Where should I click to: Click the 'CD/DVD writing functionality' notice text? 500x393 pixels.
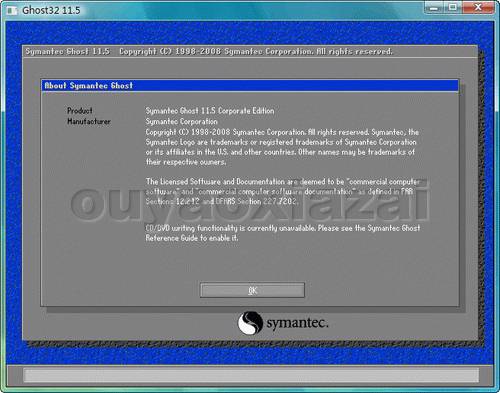(283, 228)
